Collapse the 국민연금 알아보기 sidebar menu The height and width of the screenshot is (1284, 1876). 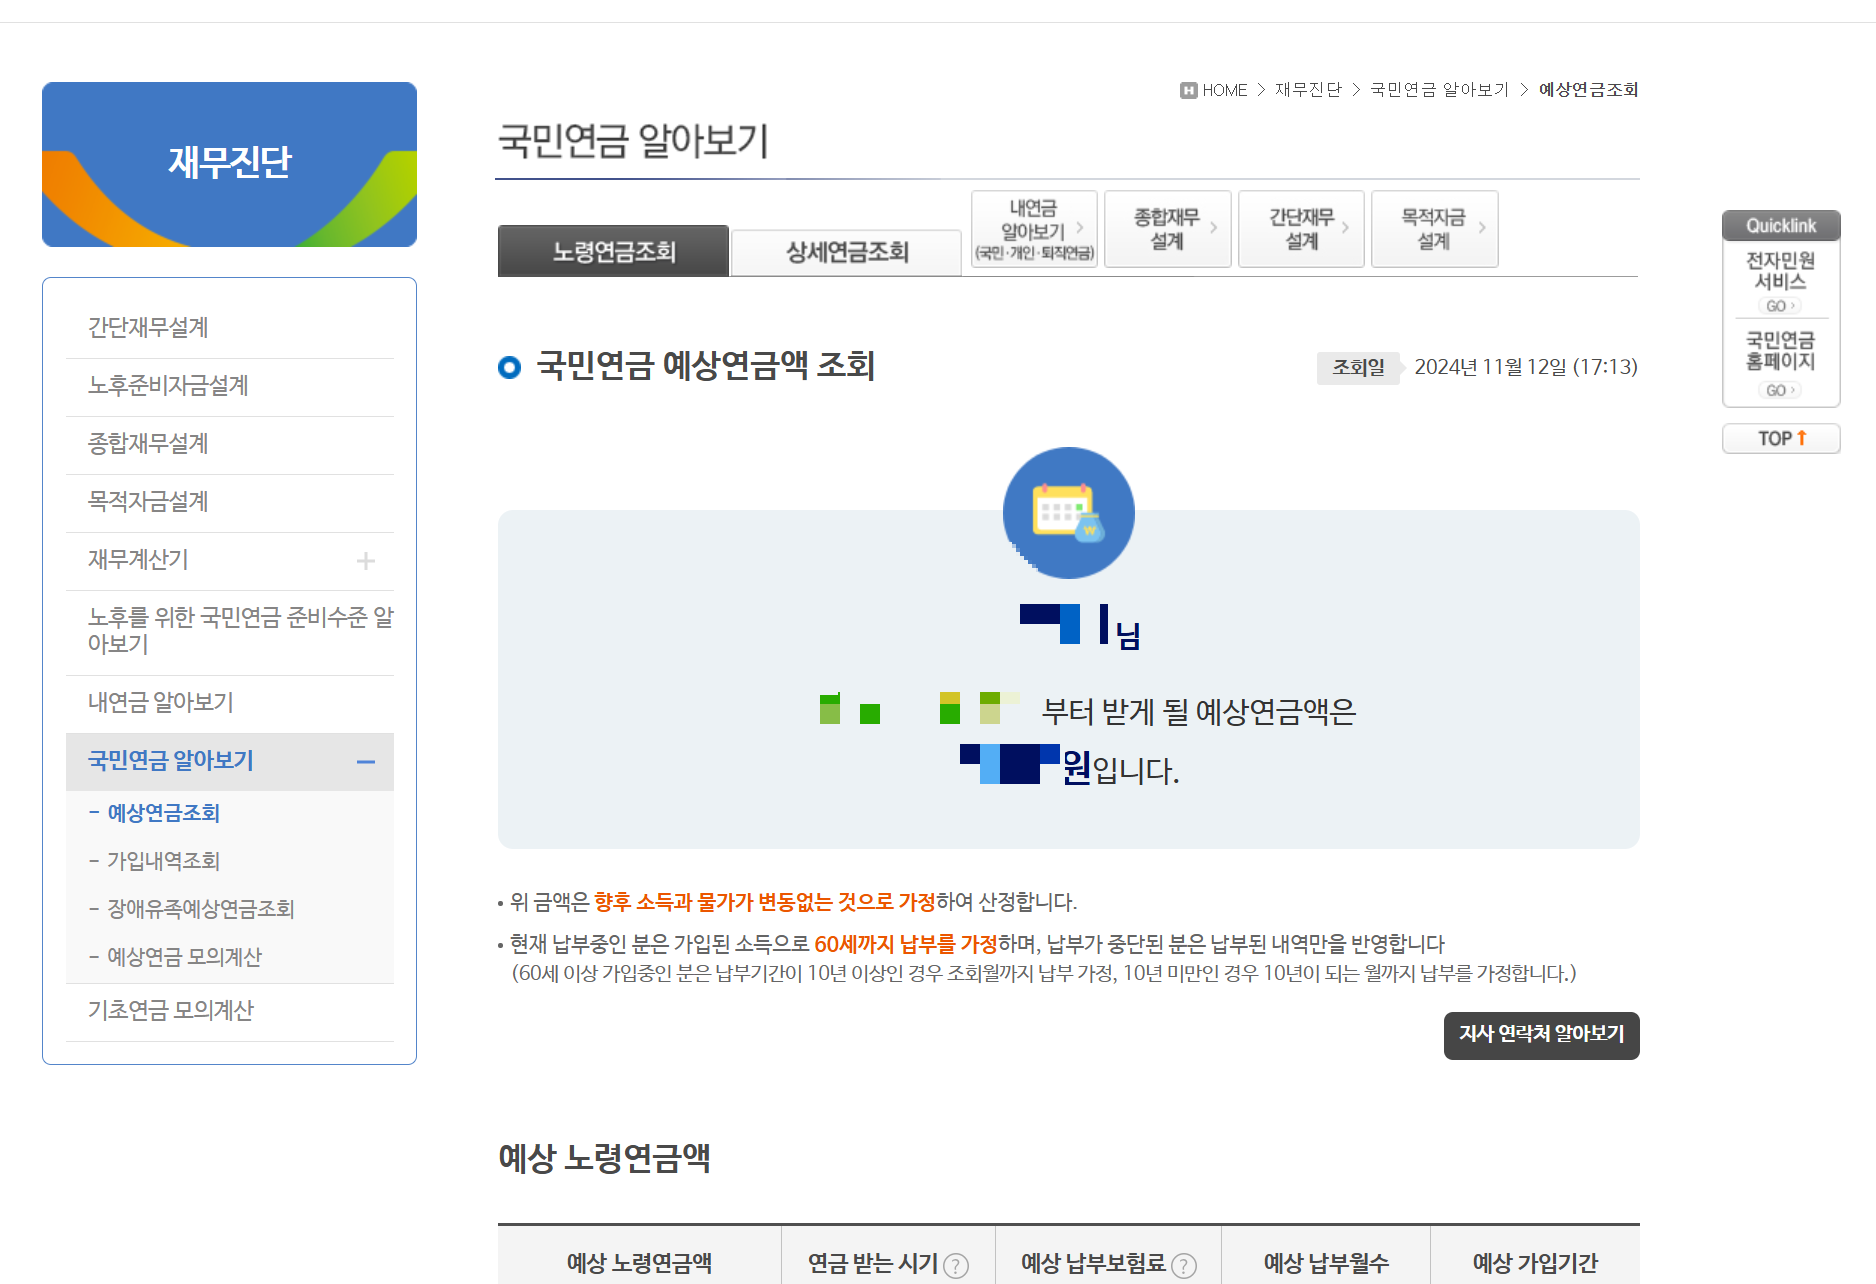pyautogui.click(x=366, y=761)
